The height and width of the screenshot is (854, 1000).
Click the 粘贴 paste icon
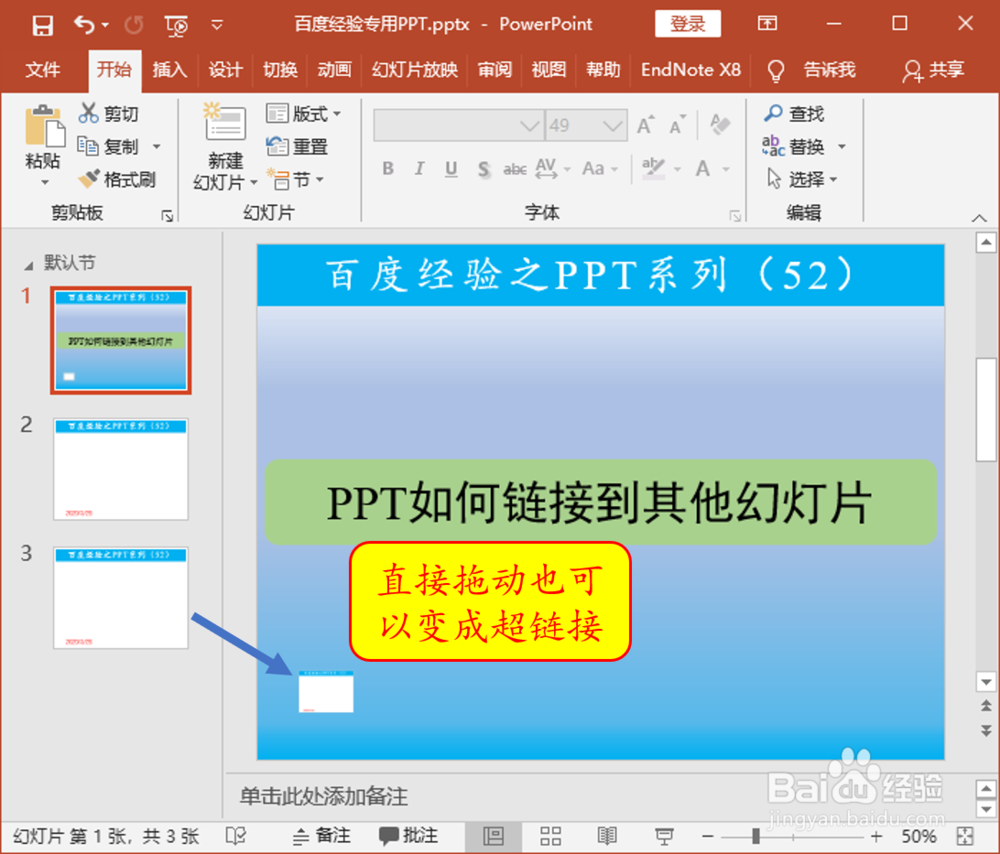[x=43, y=126]
